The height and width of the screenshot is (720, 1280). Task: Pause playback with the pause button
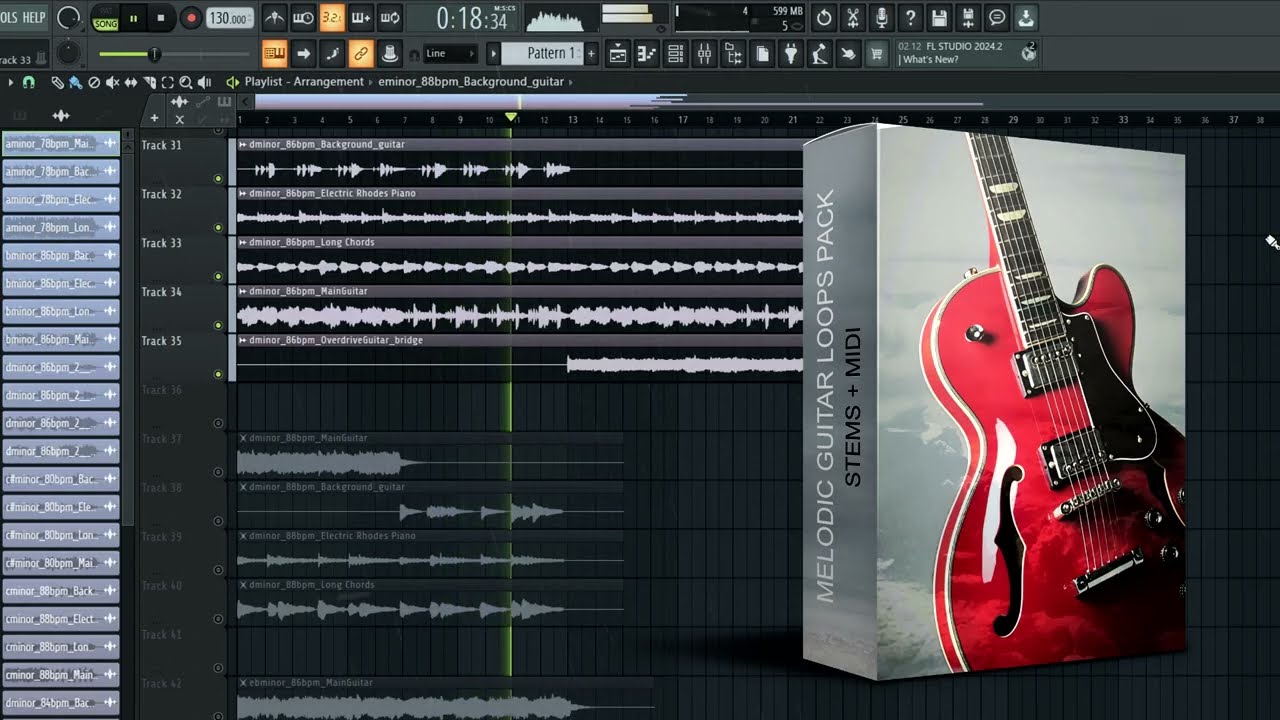(133, 18)
